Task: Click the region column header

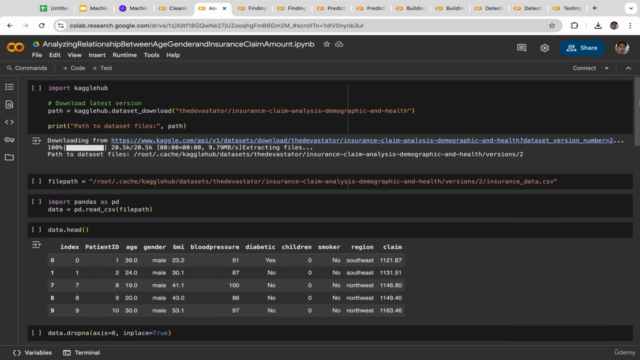Action: tap(362, 247)
